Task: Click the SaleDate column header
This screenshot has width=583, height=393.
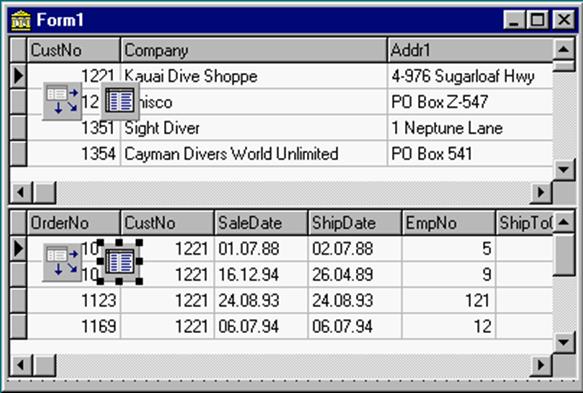Action: coord(261,223)
